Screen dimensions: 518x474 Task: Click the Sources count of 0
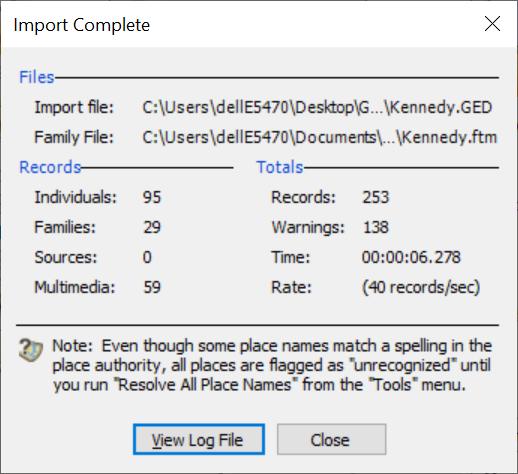147,257
